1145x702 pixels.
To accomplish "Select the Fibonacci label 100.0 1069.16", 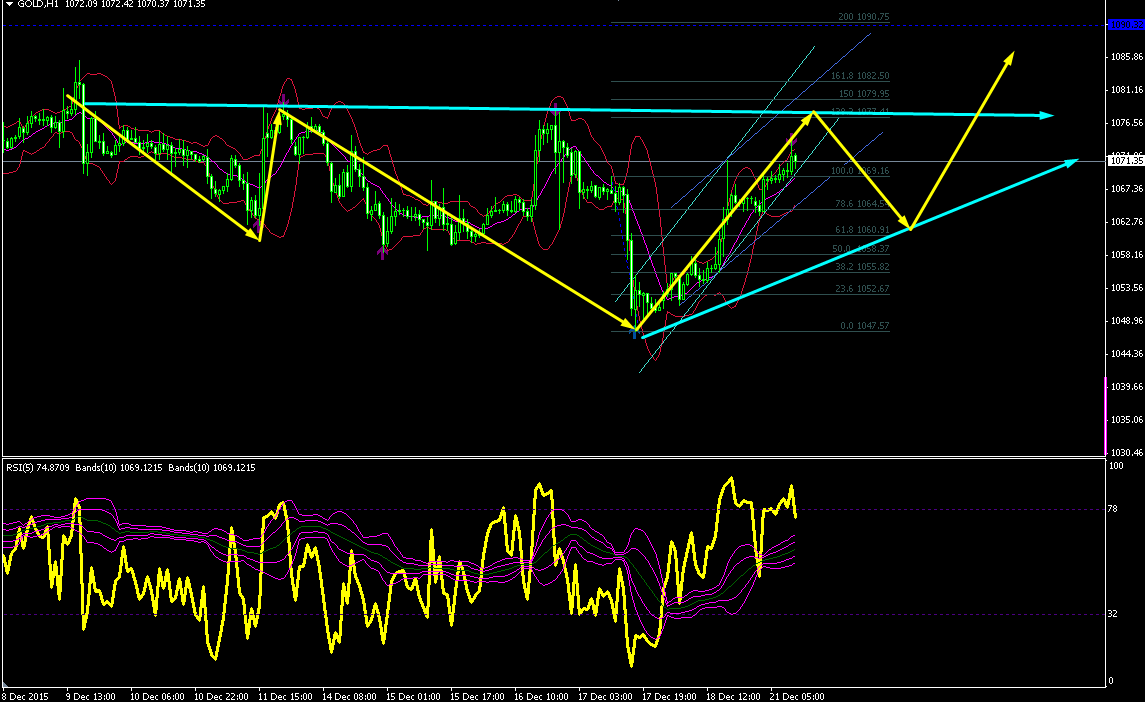I will coord(859,171).
